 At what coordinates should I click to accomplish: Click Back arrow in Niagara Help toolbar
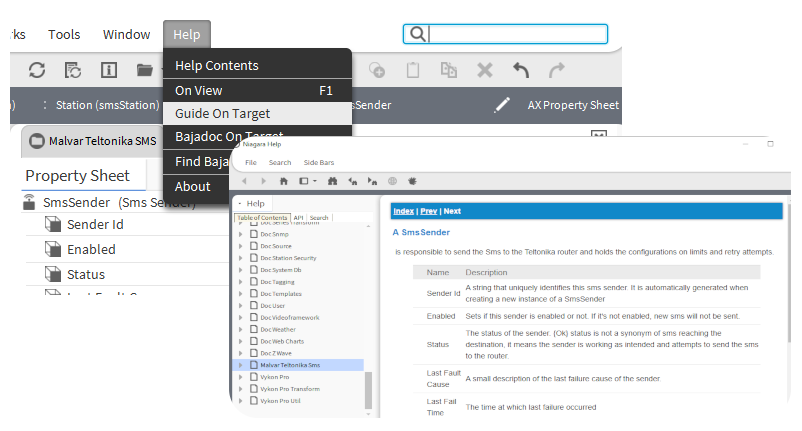click(x=244, y=181)
